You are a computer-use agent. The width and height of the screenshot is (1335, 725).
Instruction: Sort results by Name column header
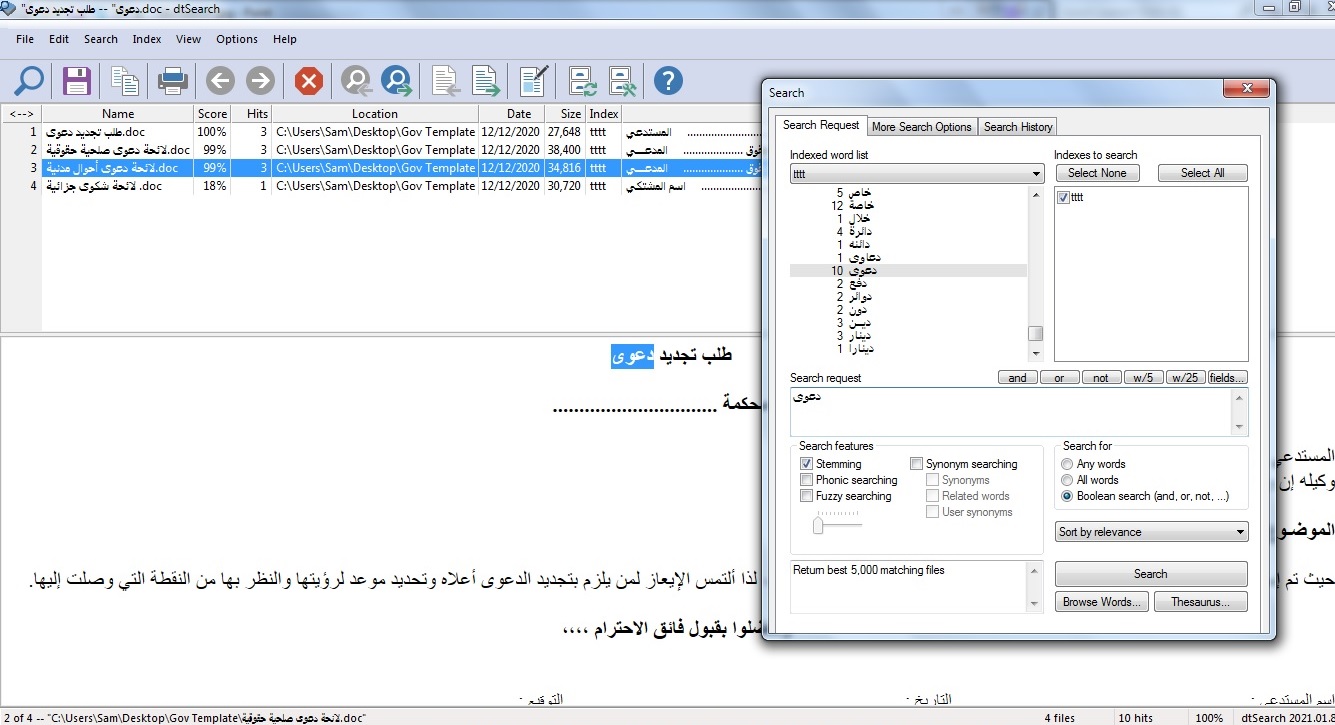coord(118,114)
